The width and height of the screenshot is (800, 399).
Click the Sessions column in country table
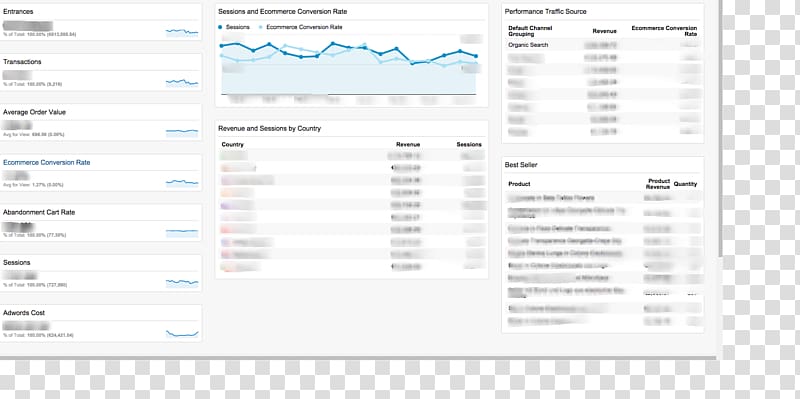pyautogui.click(x=469, y=144)
